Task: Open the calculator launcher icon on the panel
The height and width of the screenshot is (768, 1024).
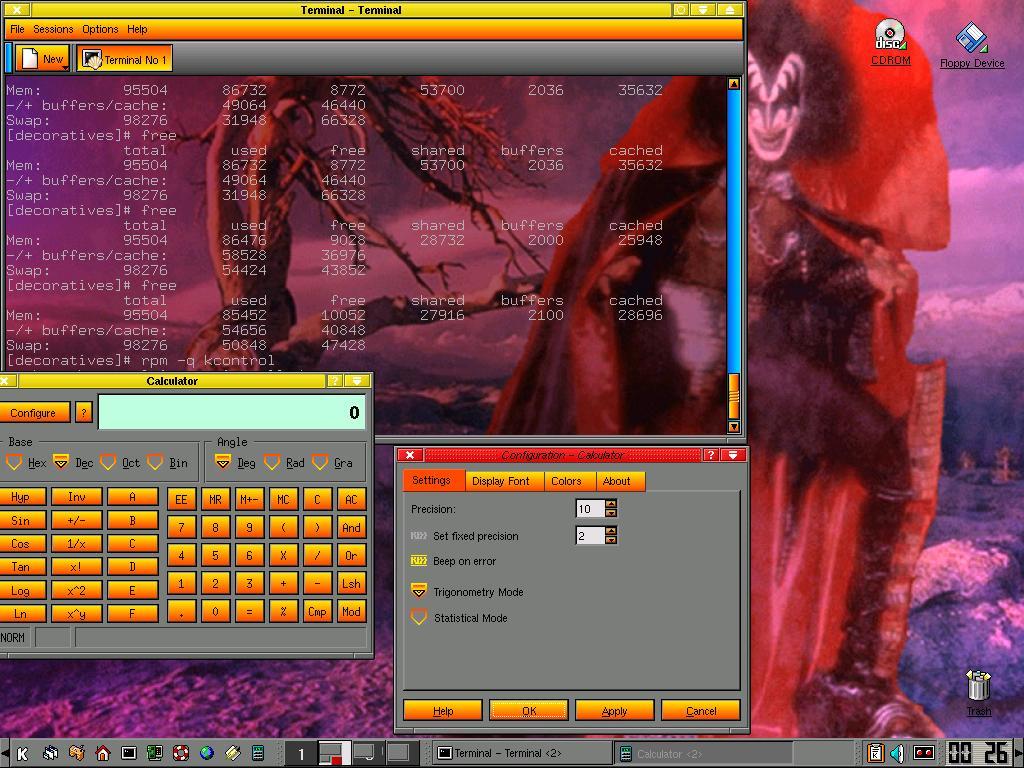Action: click(259, 754)
